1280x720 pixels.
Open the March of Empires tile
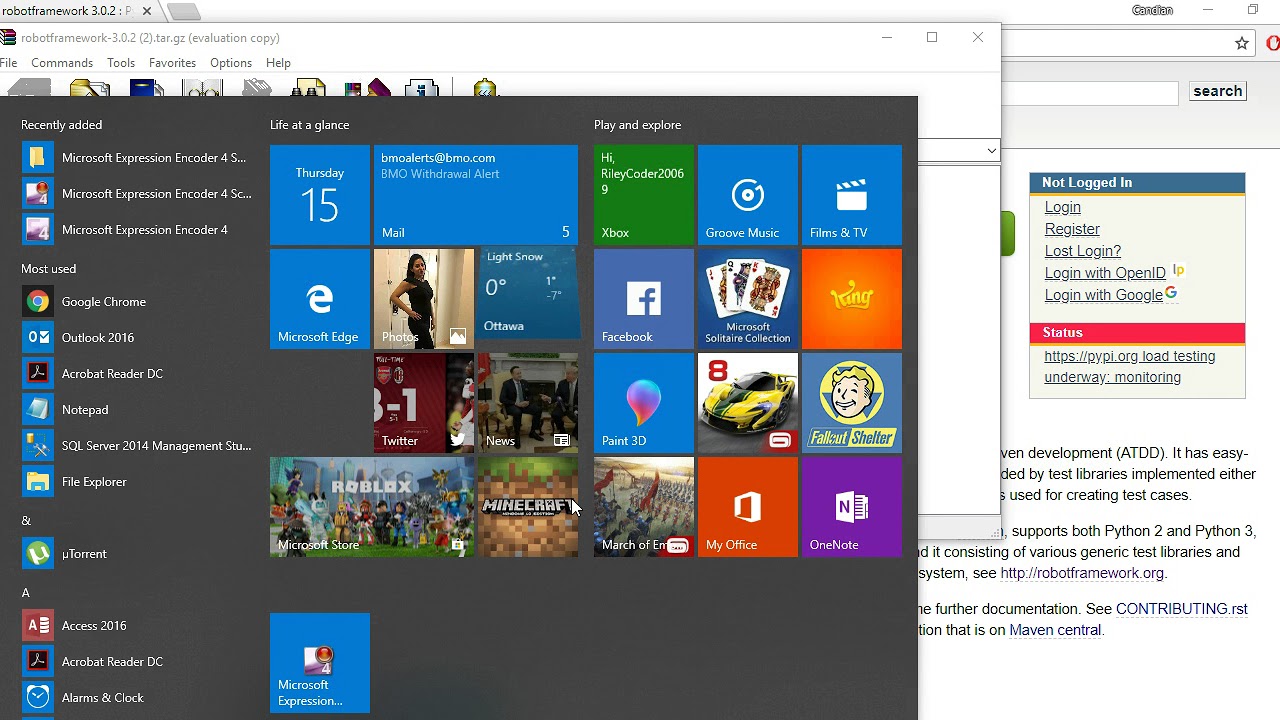coord(644,507)
